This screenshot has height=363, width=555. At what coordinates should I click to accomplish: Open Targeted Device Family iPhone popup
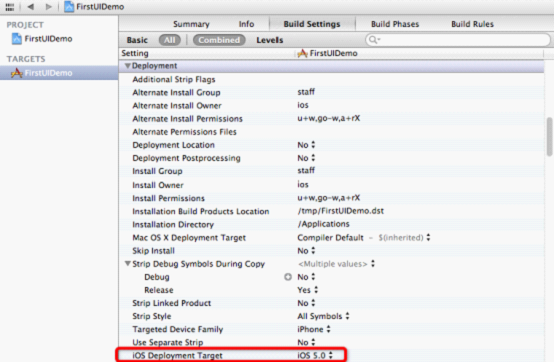[314, 329]
